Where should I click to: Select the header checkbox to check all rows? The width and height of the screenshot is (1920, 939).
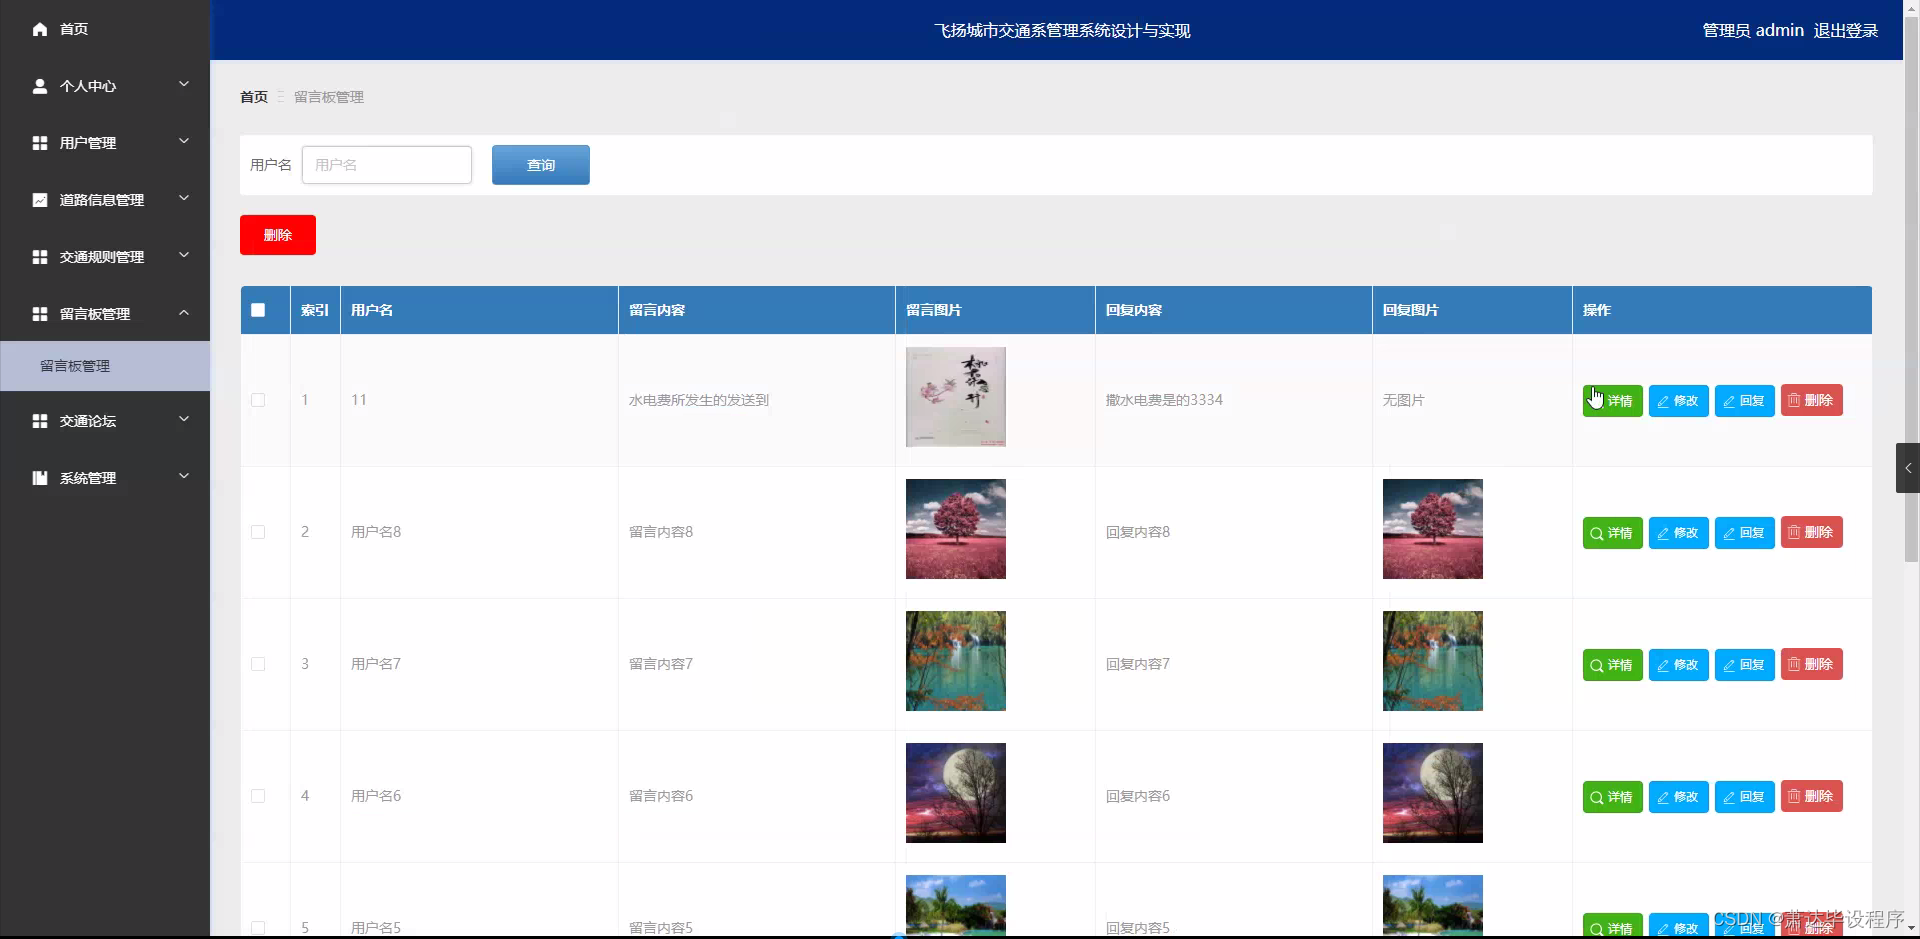tap(258, 310)
